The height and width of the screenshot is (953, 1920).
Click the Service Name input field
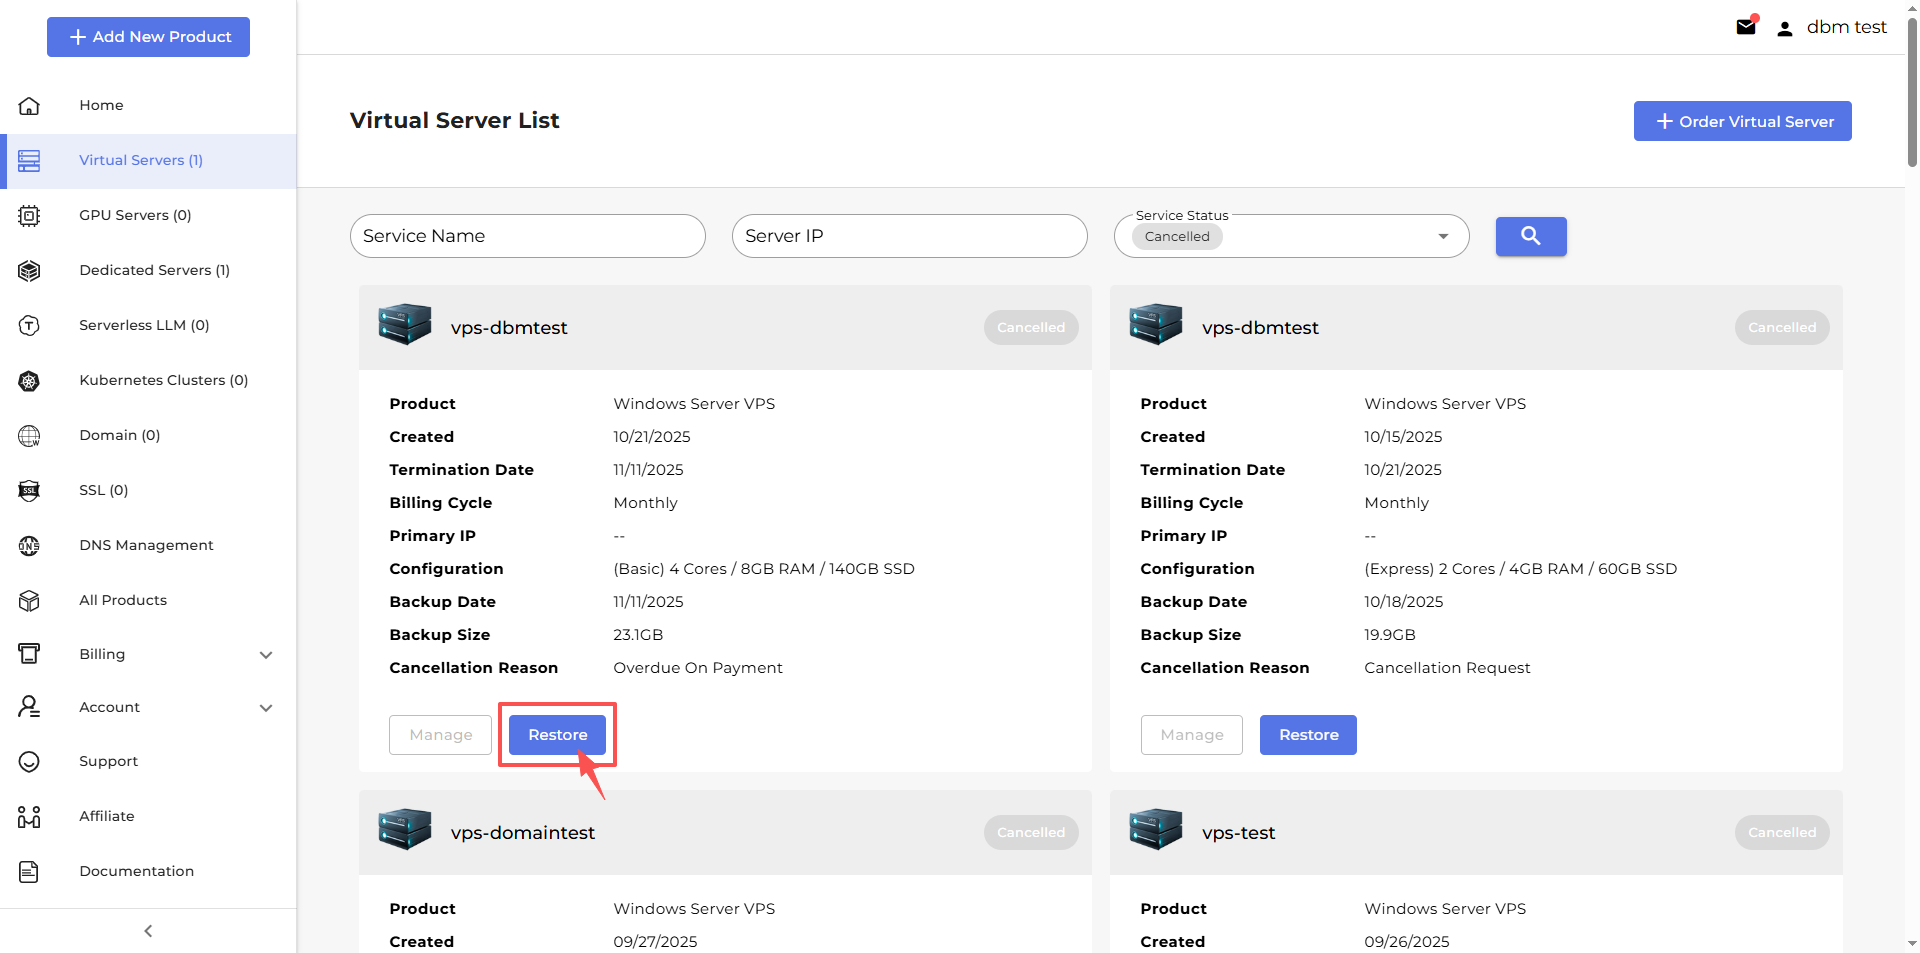point(528,236)
